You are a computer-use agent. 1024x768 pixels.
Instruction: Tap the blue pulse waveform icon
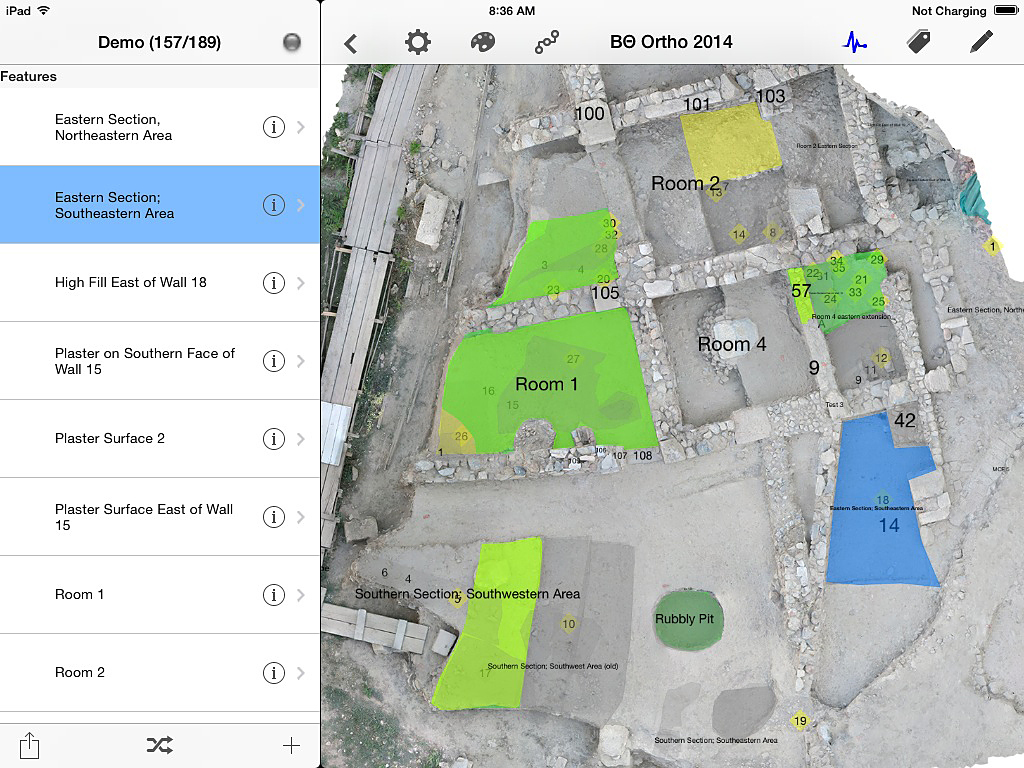pyautogui.click(x=855, y=42)
